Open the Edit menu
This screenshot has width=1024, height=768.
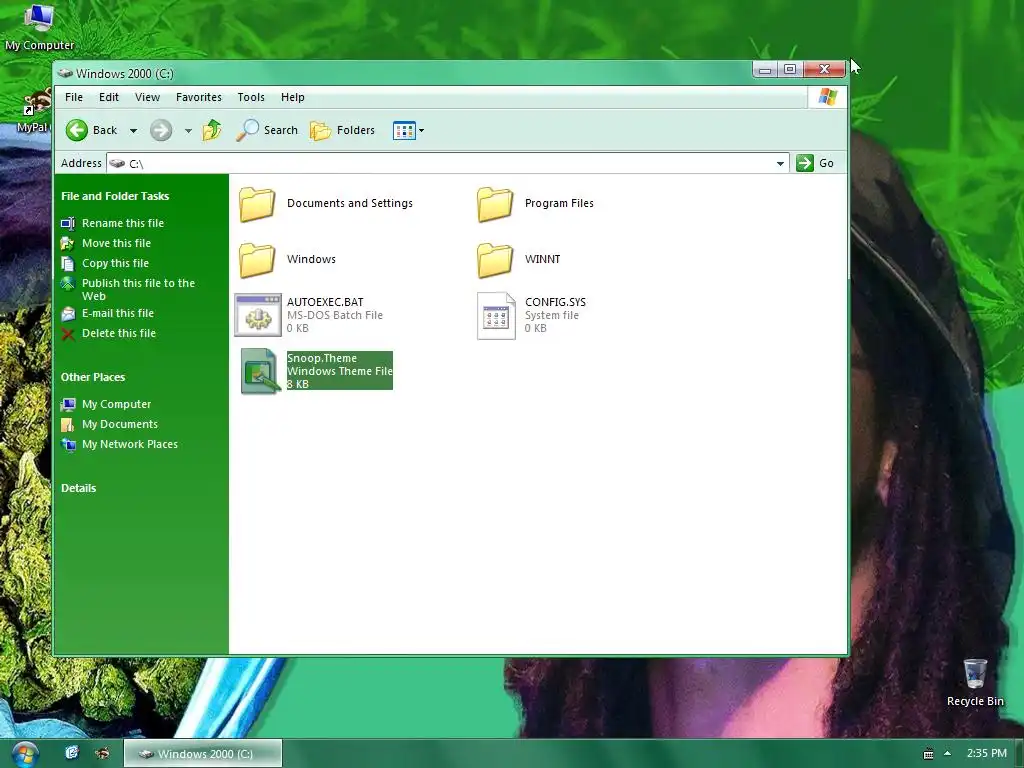coord(108,97)
